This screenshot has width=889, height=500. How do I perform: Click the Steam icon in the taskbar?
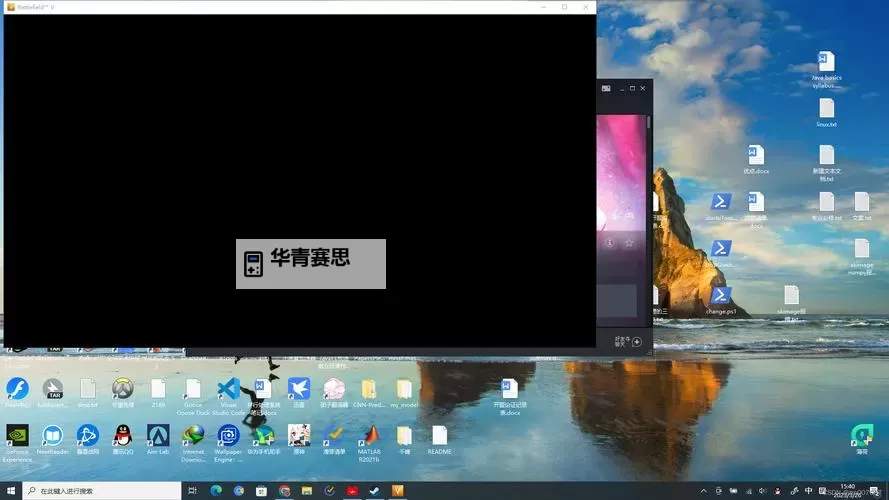point(375,491)
